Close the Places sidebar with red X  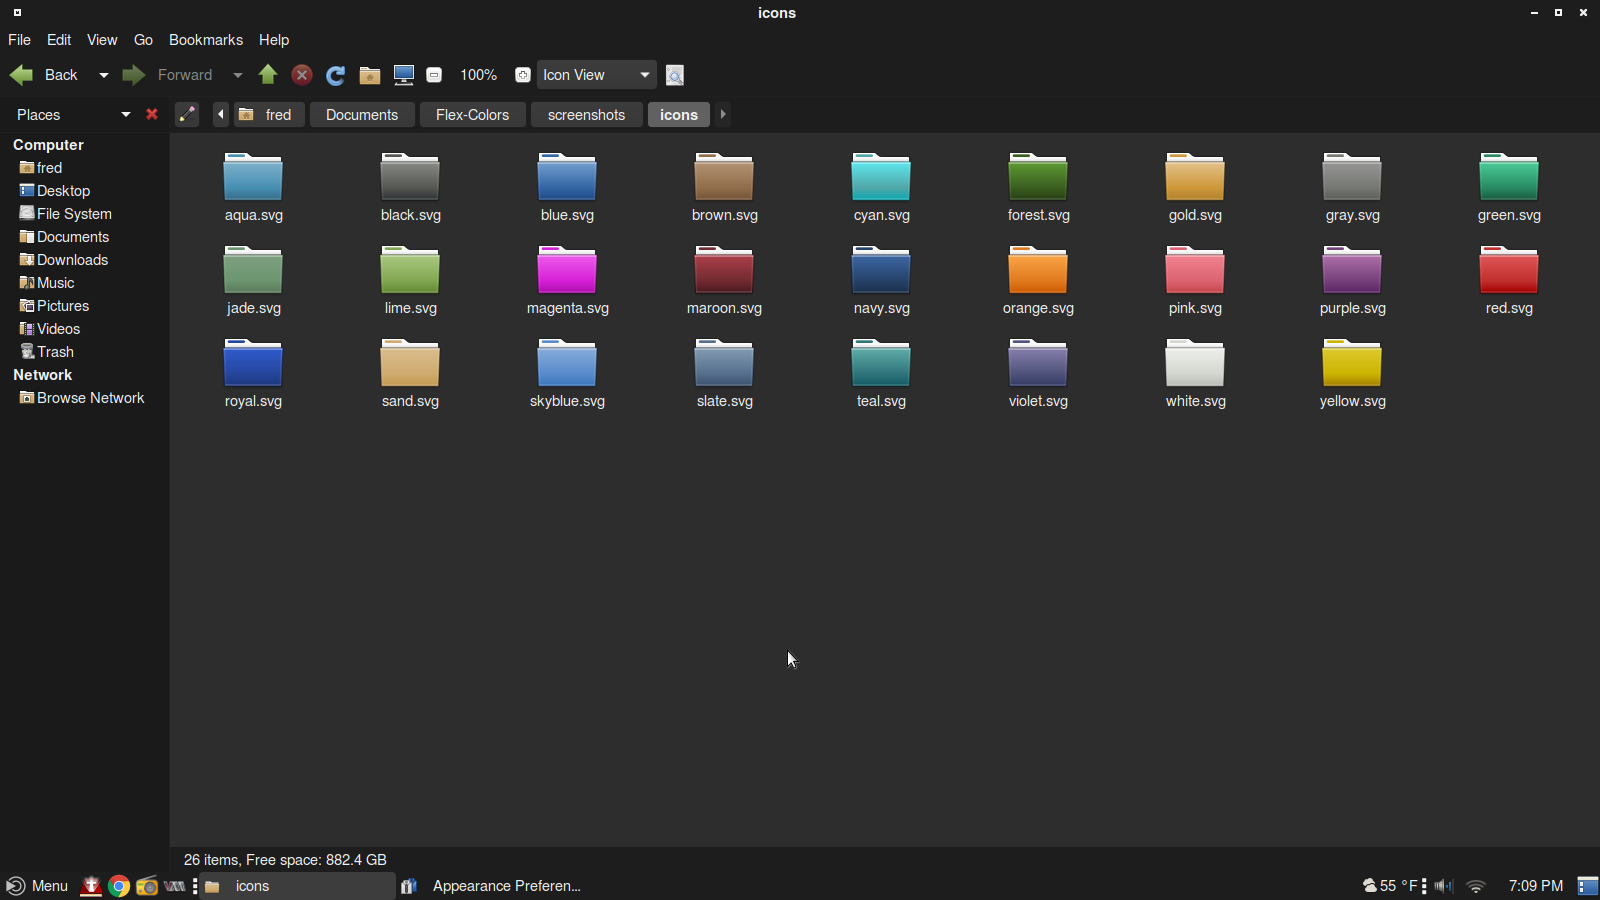click(x=152, y=114)
